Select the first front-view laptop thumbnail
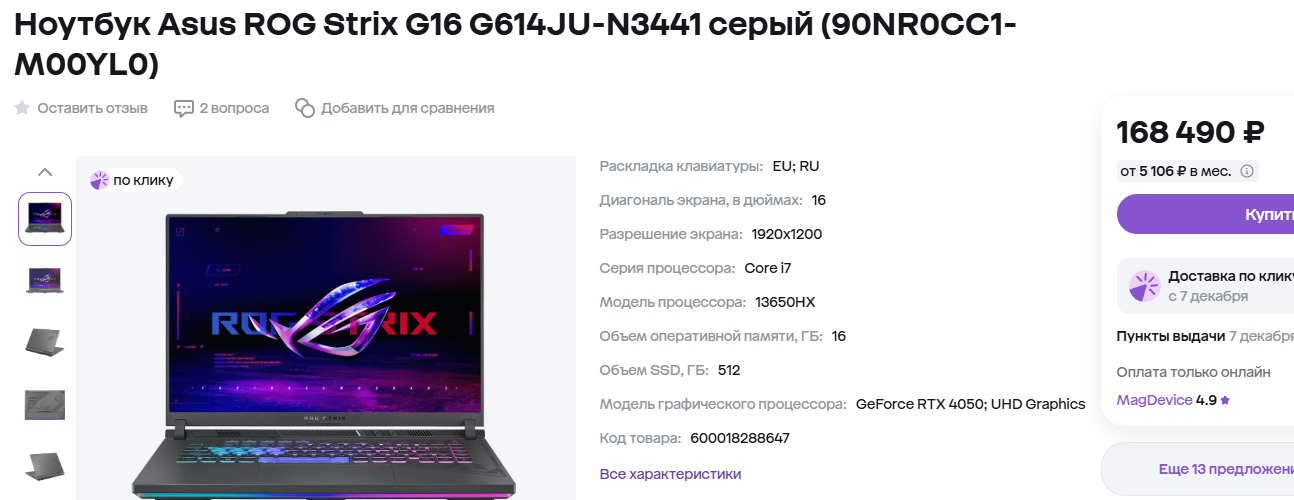Image resolution: width=1294 pixels, height=500 pixels. (x=45, y=219)
